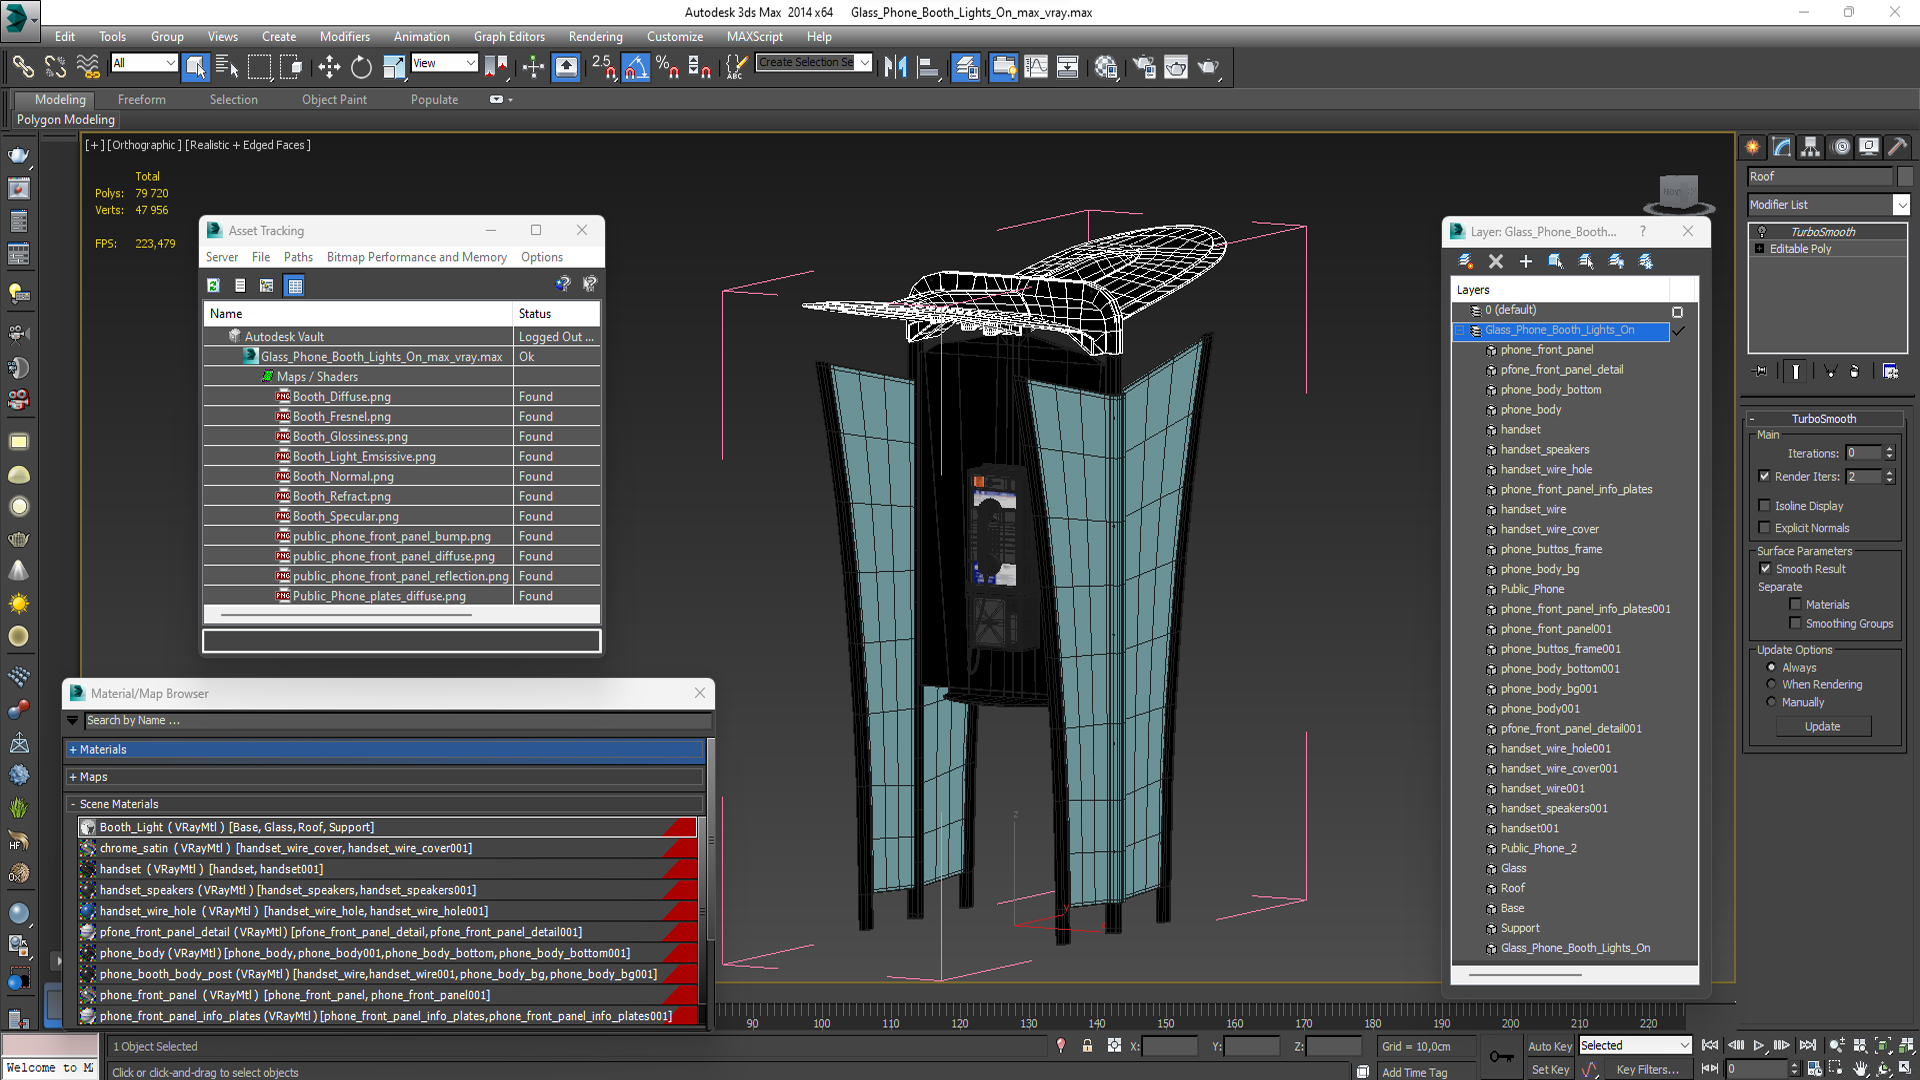Screen dimensions: 1920x1080
Task: Click Add Time Tag
Action: (x=1414, y=1072)
